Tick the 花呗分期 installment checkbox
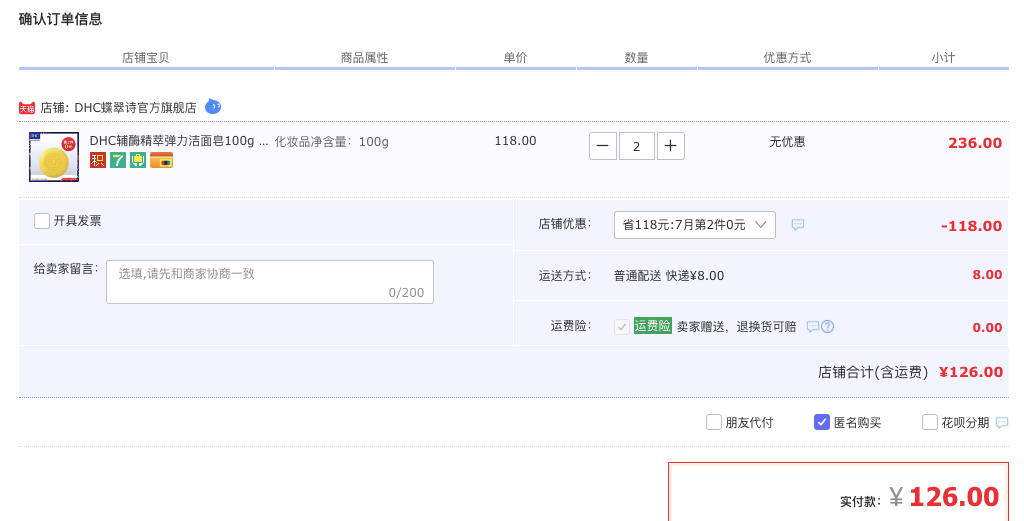Image resolution: width=1024 pixels, height=521 pixels. (930, 422)
